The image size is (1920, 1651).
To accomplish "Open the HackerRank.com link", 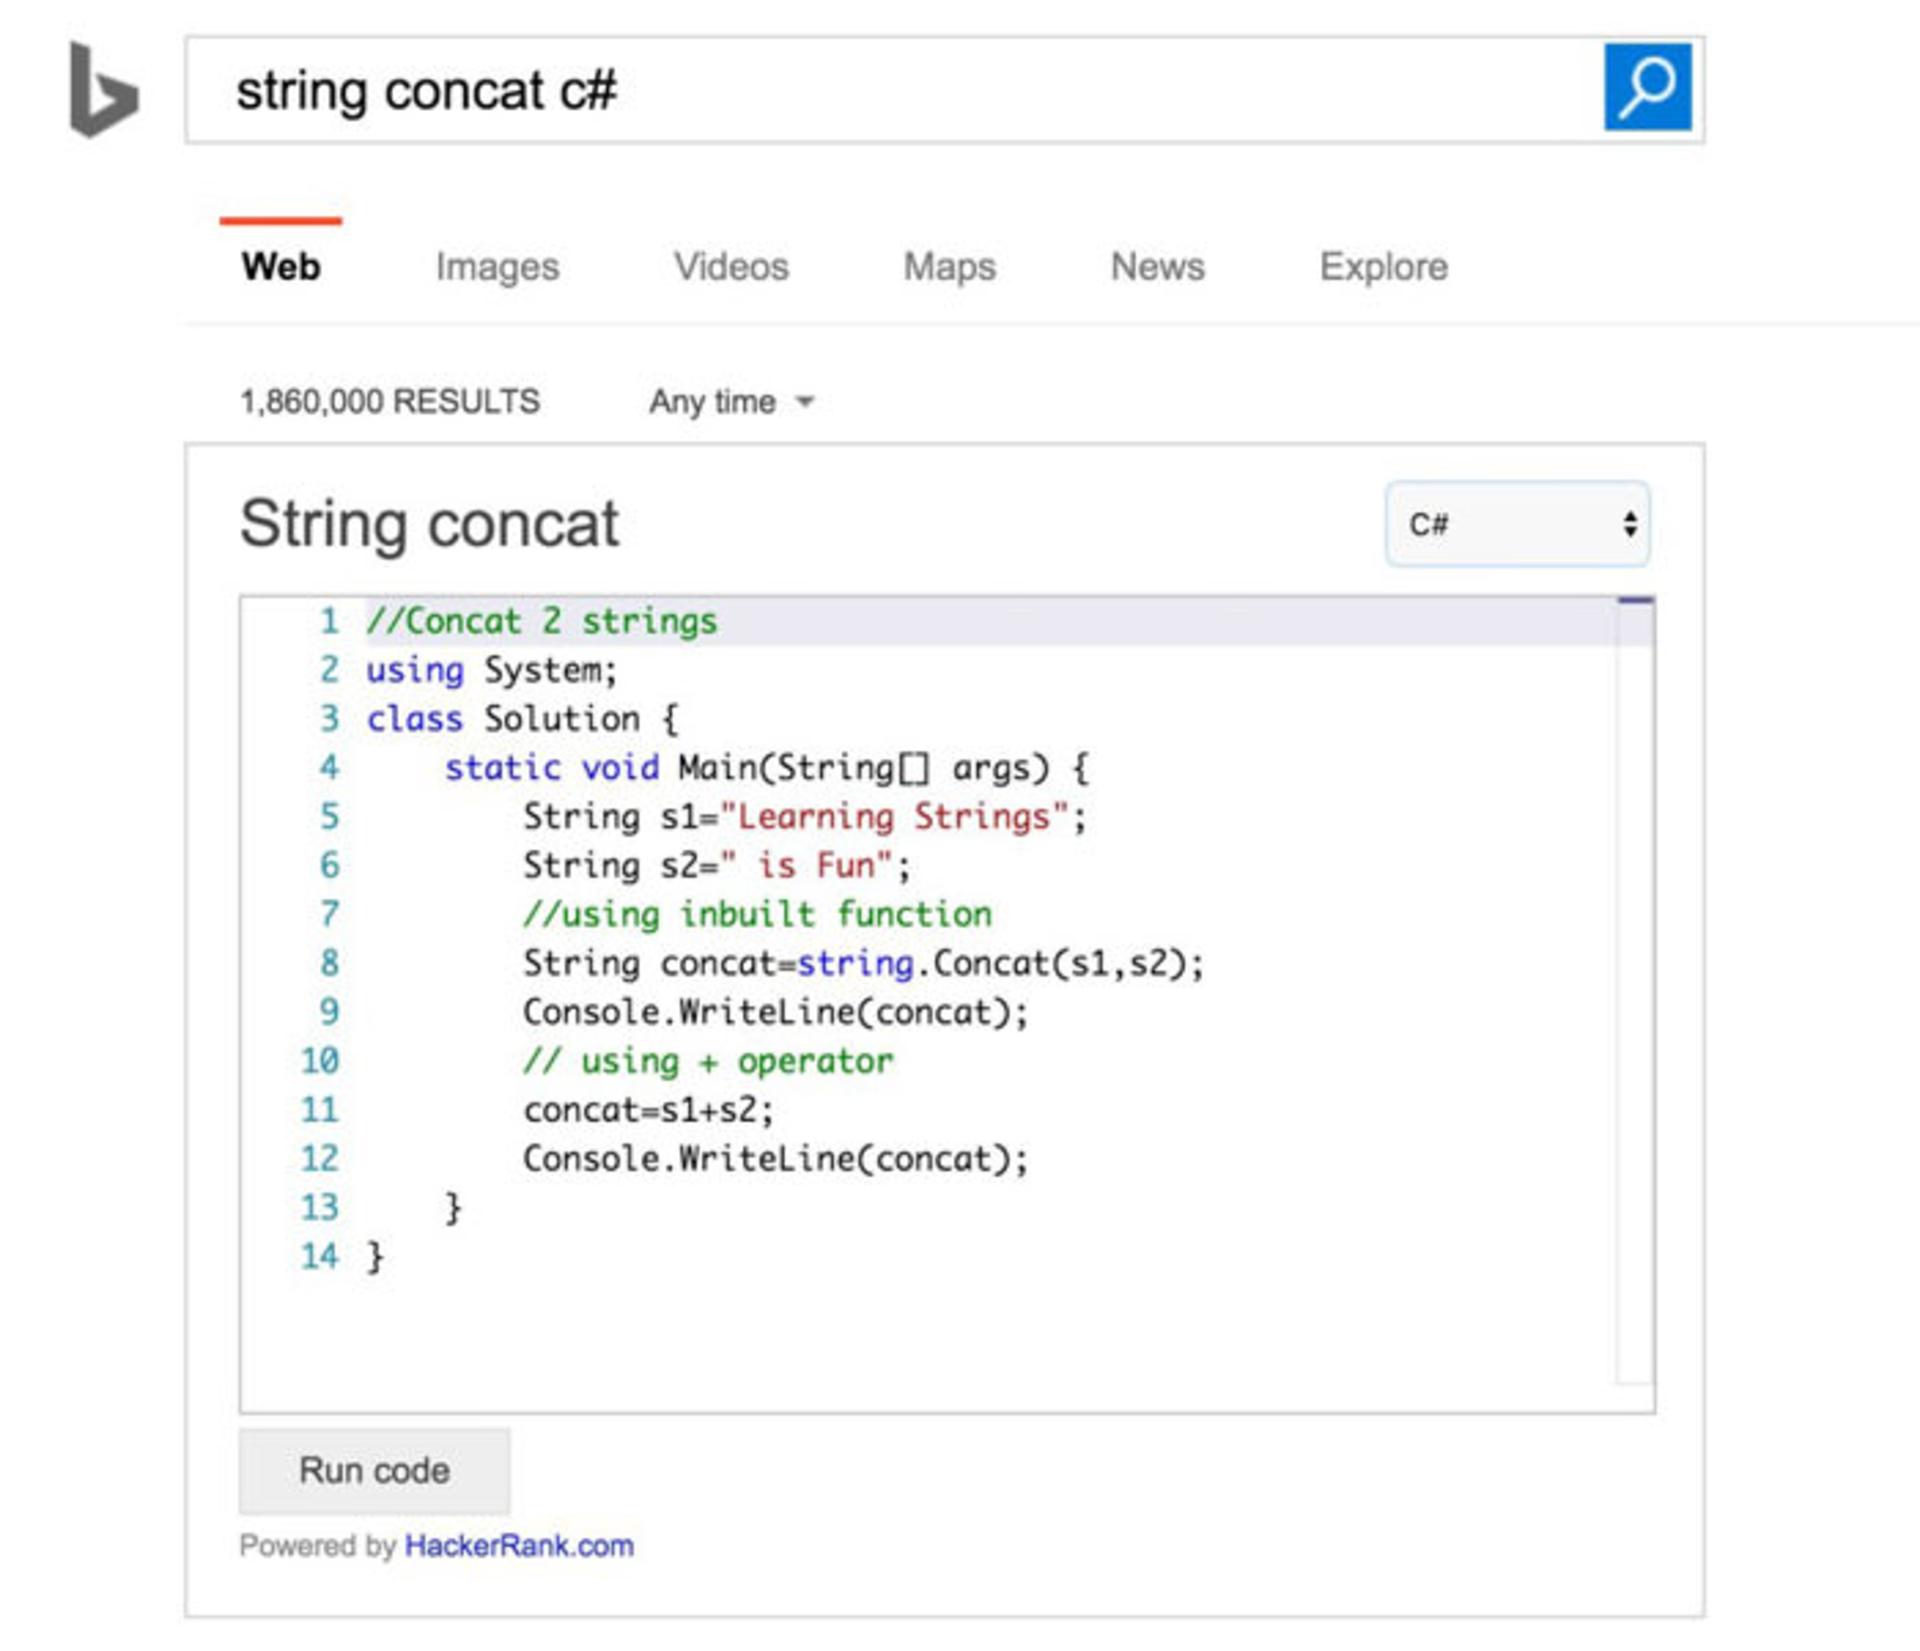I will [x=519, y=1546].
